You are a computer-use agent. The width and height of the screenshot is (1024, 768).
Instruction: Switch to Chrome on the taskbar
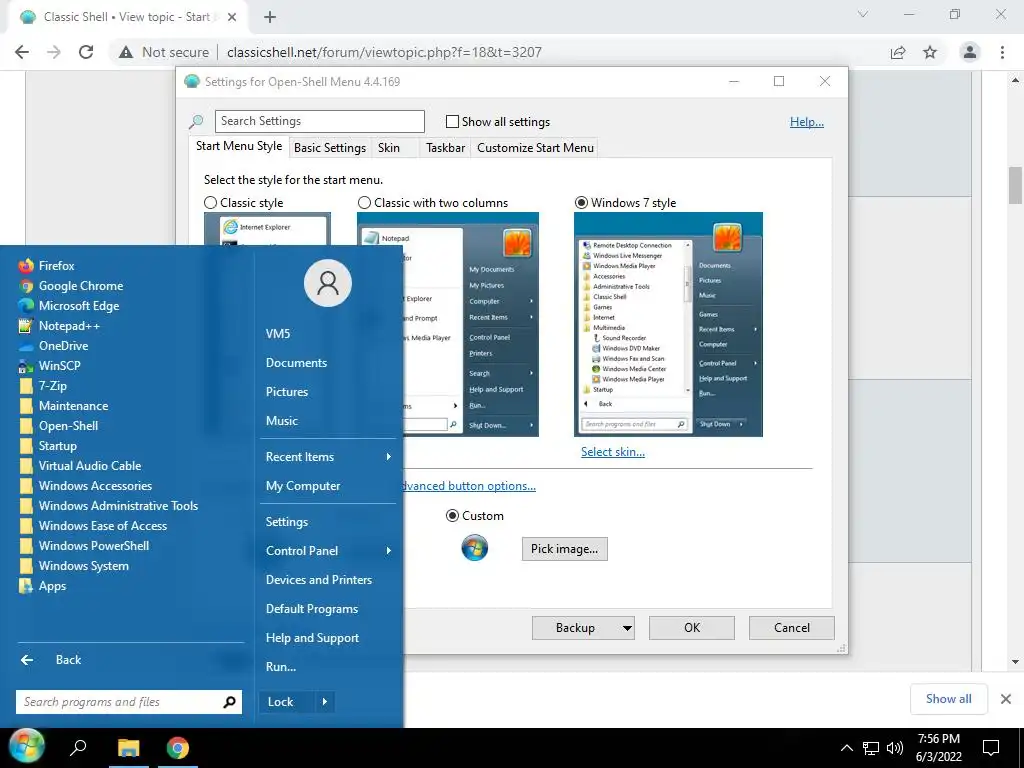178,747
